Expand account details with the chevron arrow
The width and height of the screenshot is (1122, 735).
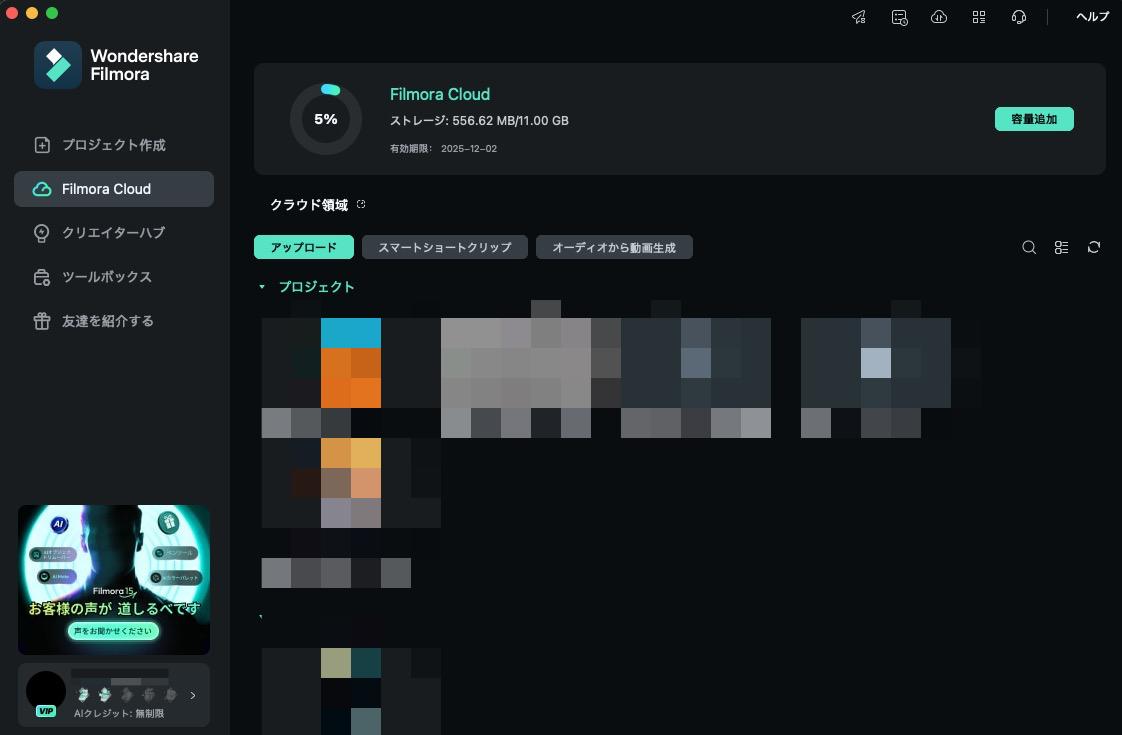pos(193,695)
